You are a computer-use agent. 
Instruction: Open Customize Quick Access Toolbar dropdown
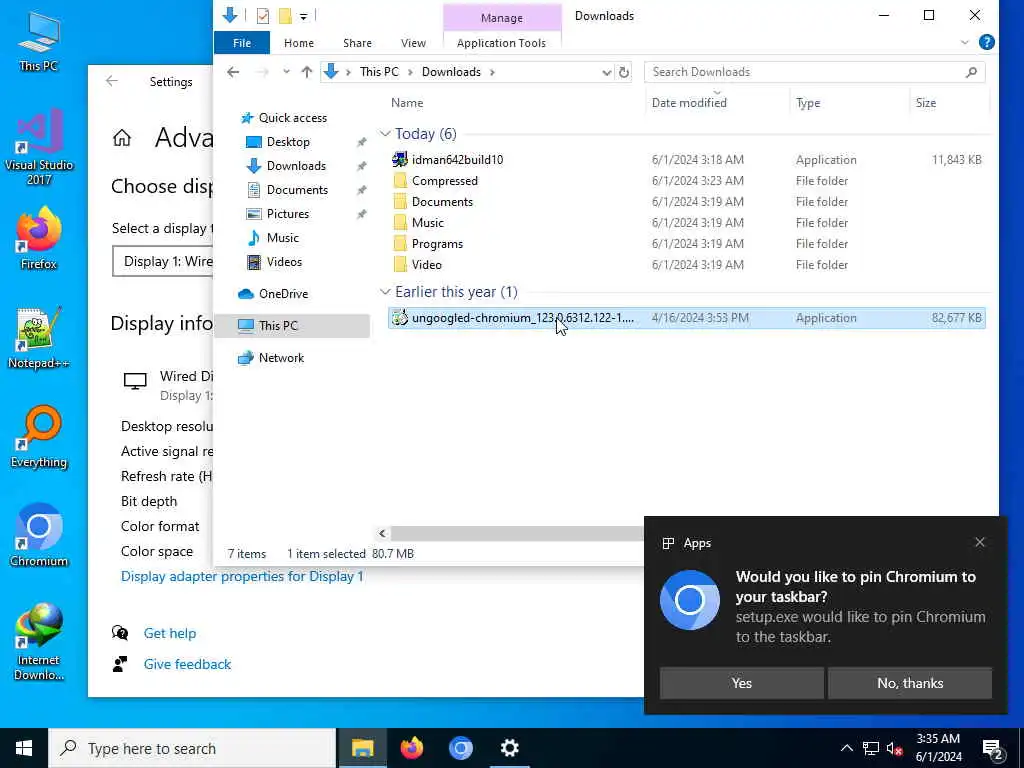(x=304, y=16)
